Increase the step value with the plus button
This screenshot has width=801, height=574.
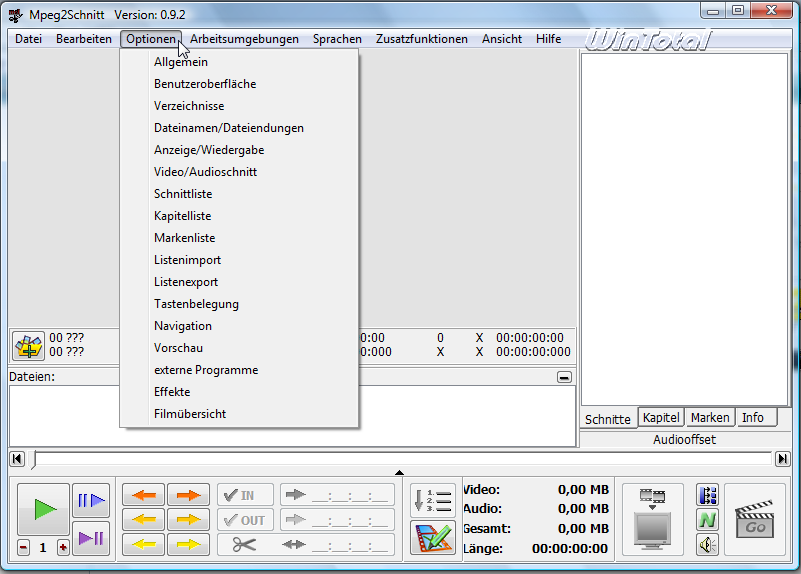(63, 548)
